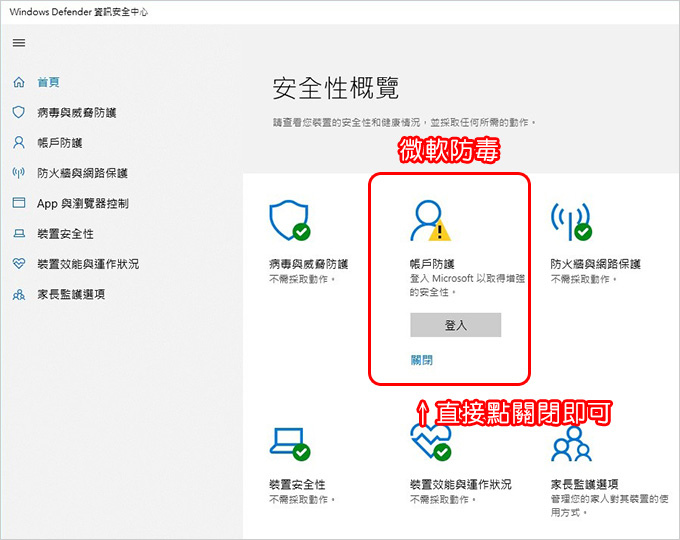Click the 安全性概覽 page heading
Viewport: 680px width, 540px height.
pyautogui.click(x=336, y=88)
